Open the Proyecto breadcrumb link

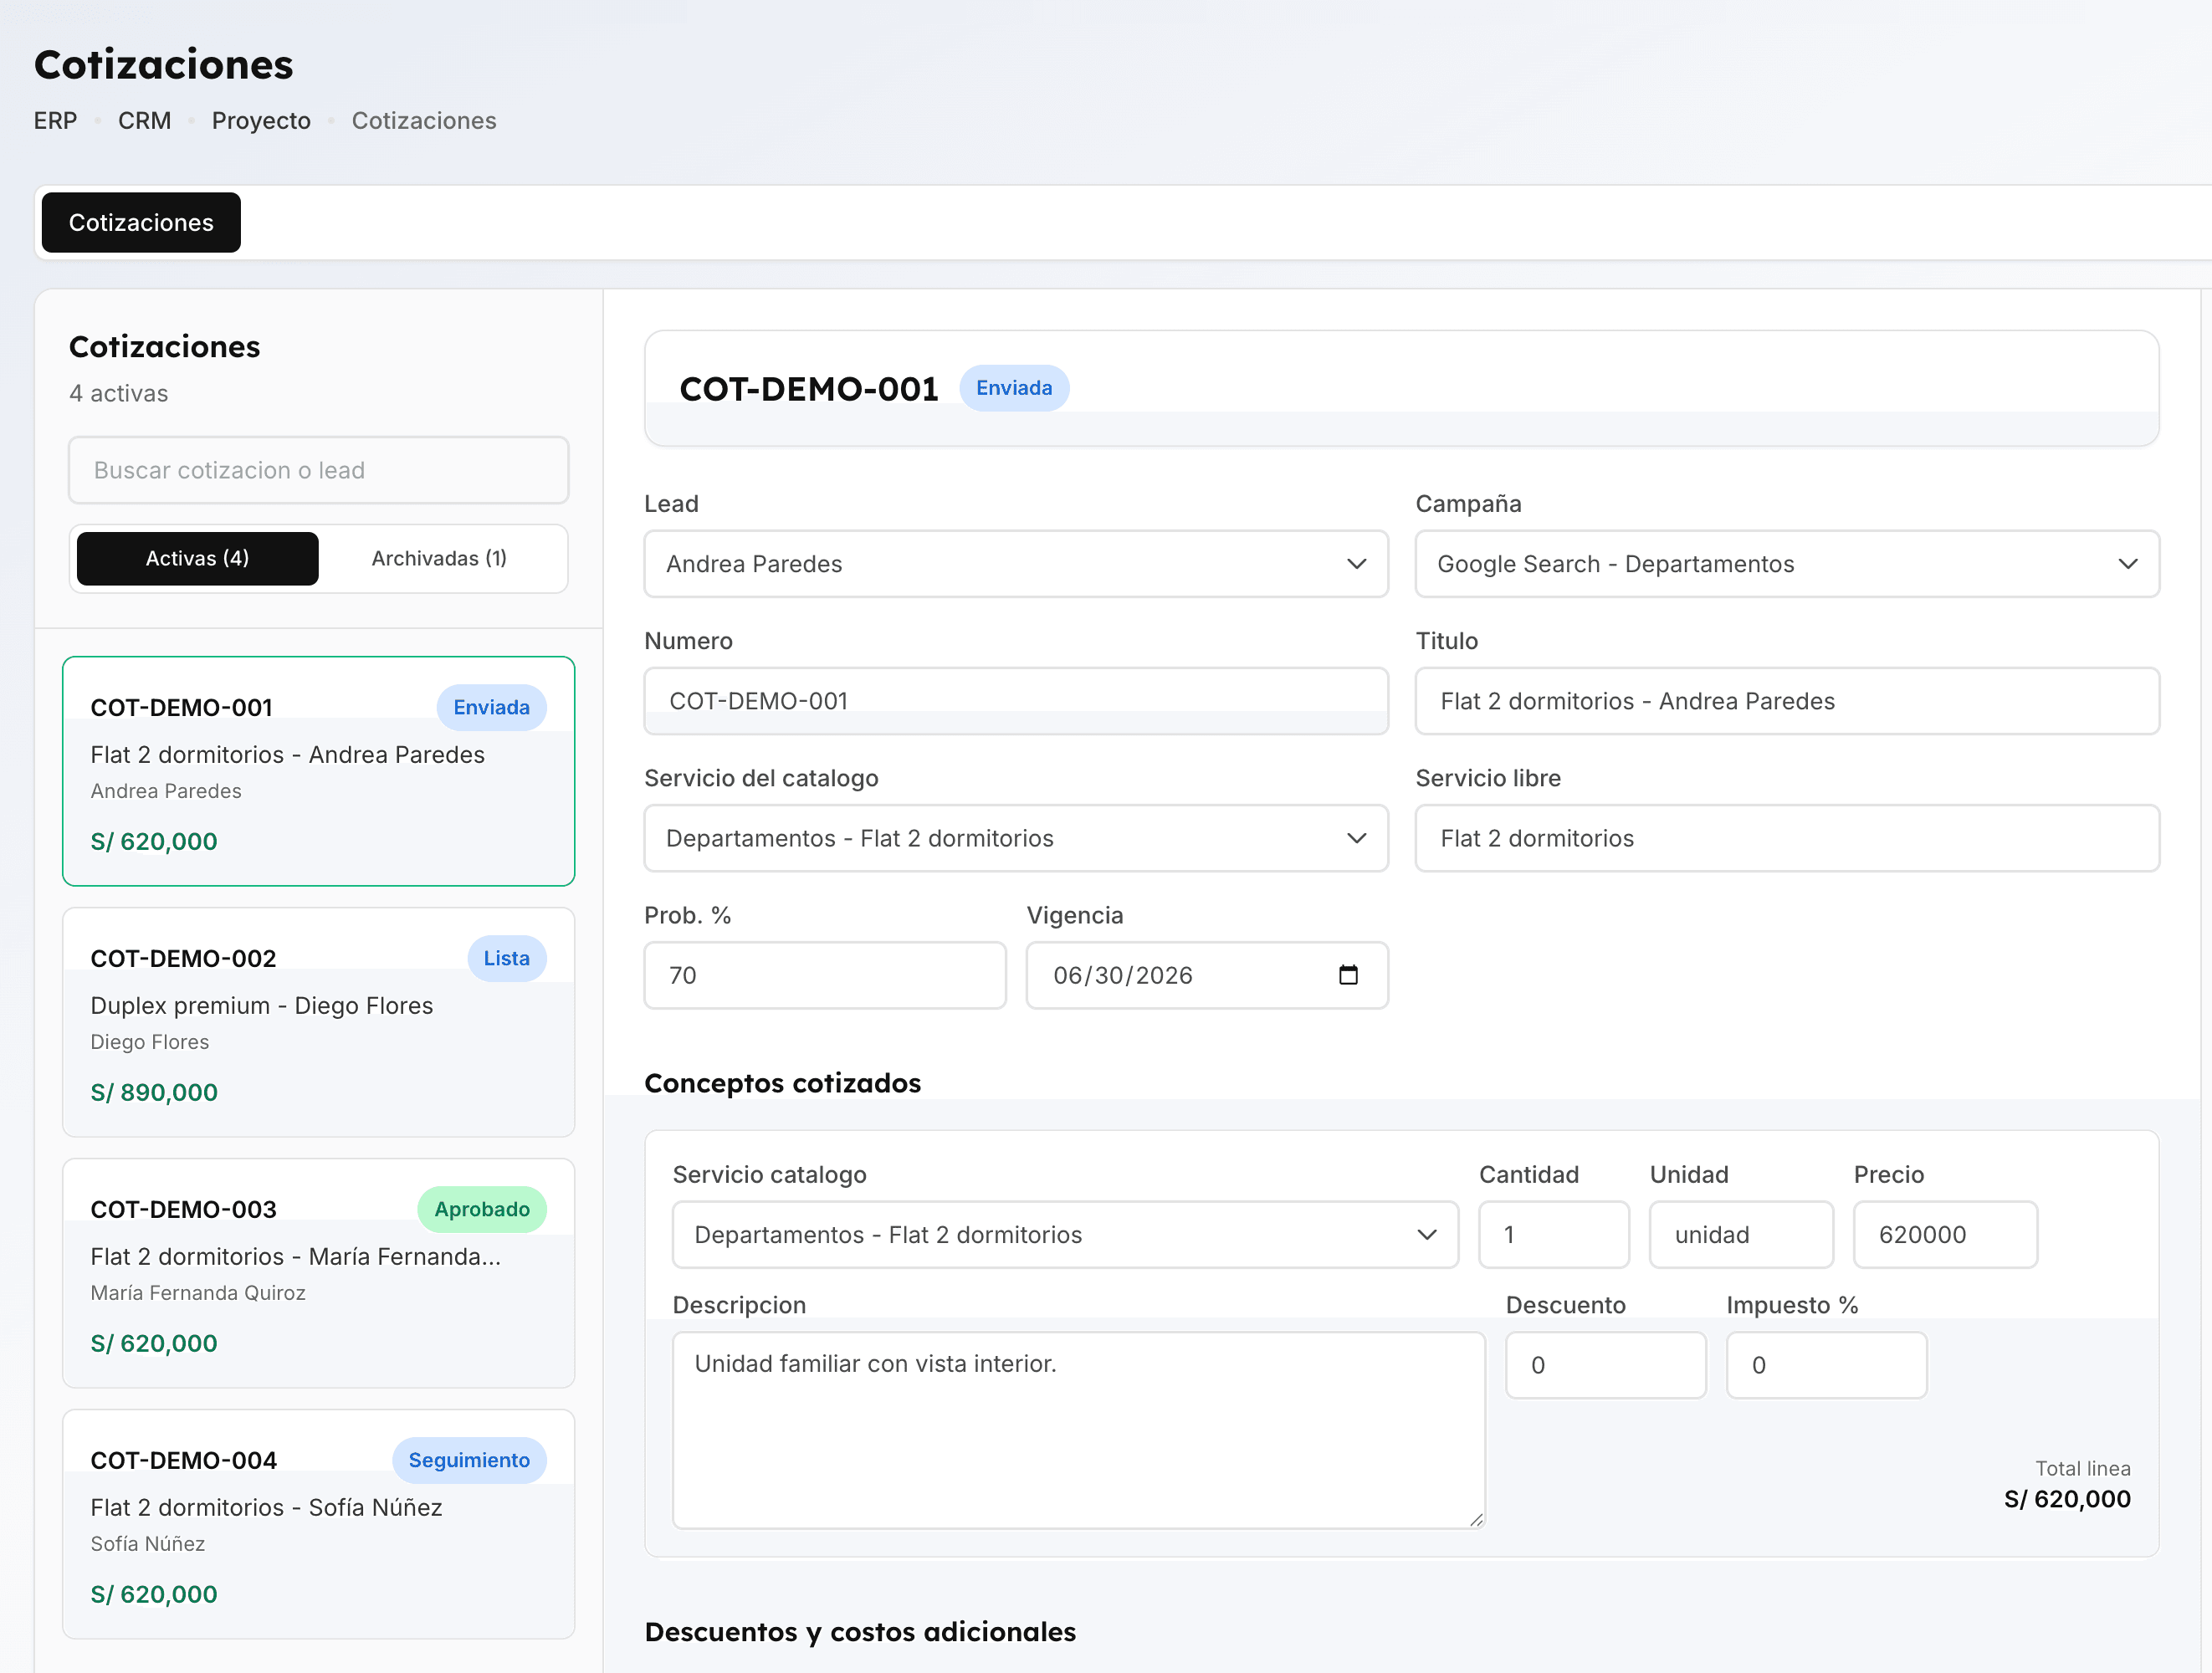pyautogui.click(x=261, y=121)
